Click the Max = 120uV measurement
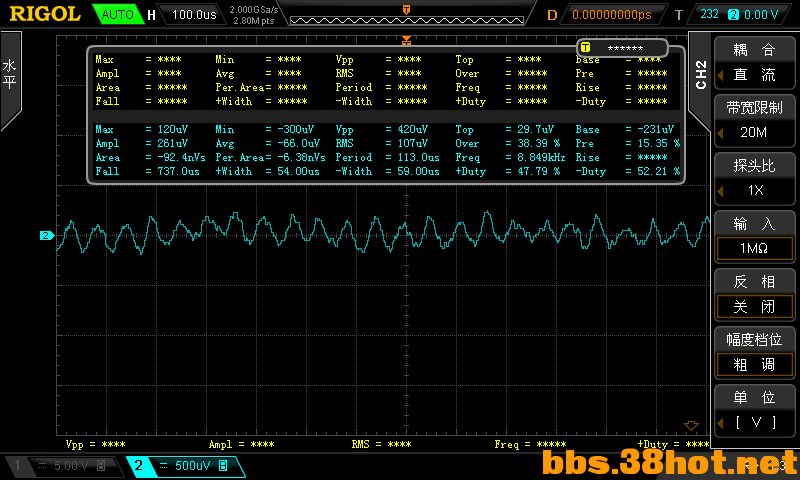Screen dimensions: 800x480 point(142,130)
